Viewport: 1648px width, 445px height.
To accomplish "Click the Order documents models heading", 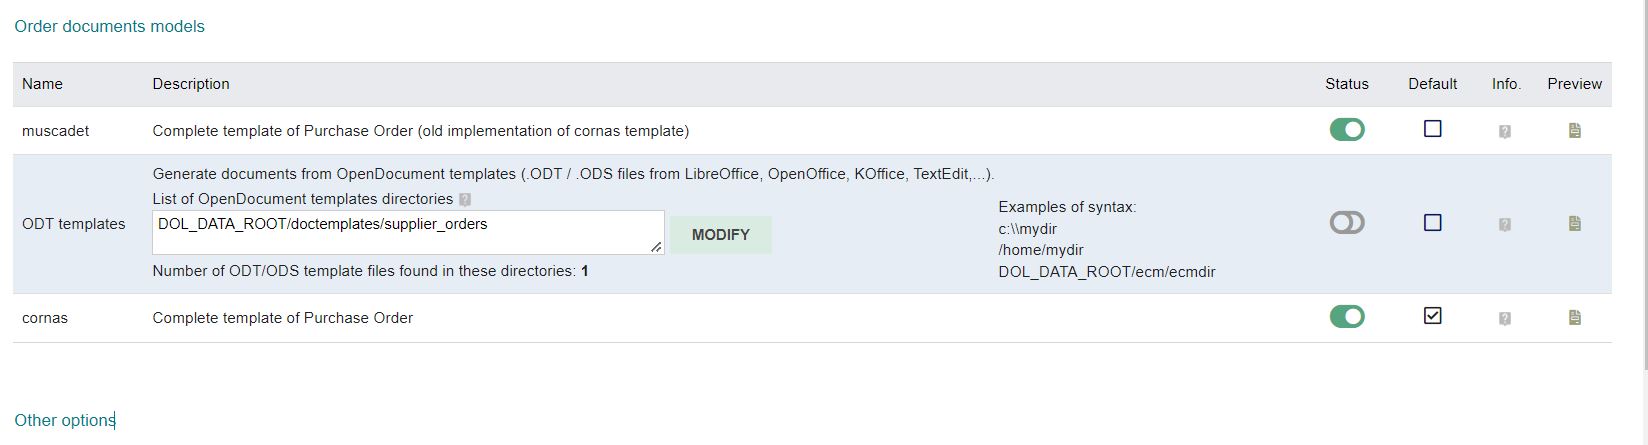I will point(109,26).
